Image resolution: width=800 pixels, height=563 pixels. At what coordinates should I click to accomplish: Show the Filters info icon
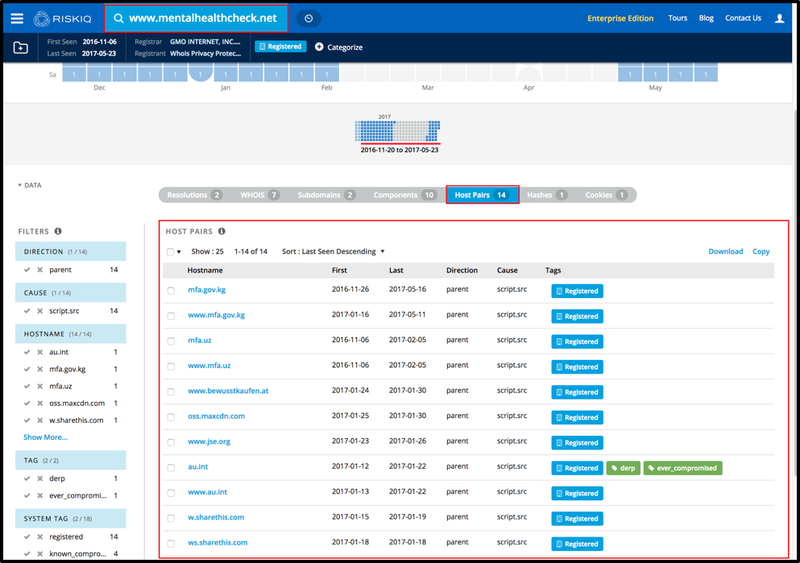coord(58,231)
